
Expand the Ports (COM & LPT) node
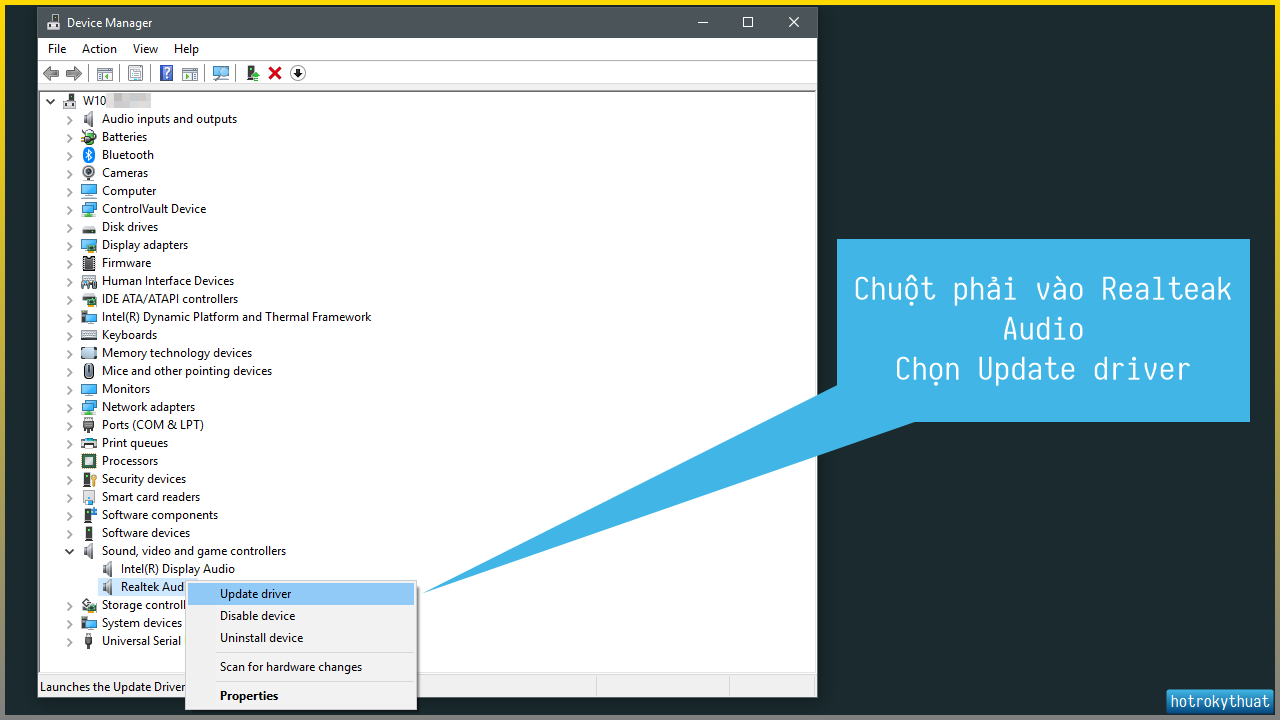pyautogui.click(x=70, y=425)
